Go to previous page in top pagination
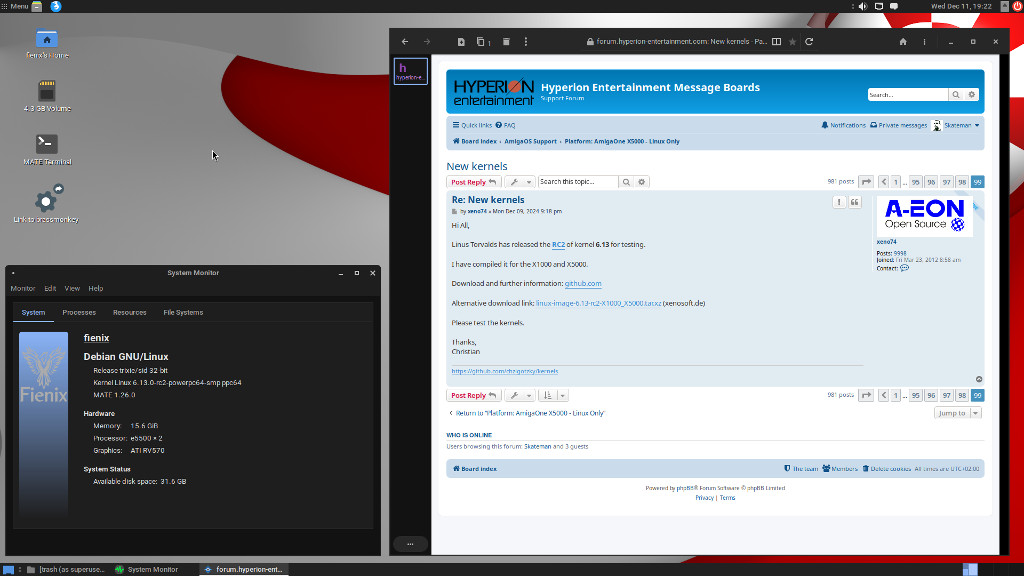Viewport: 1024px width, 576px height. point(884,182)
